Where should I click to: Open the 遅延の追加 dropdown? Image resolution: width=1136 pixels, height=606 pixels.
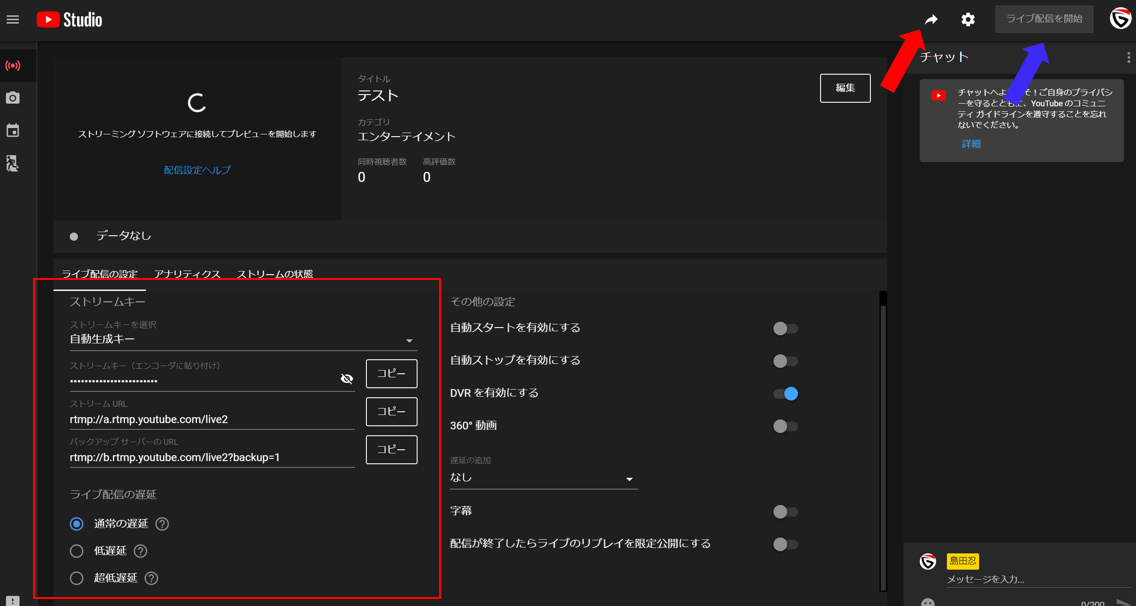(x=542, y=478)
